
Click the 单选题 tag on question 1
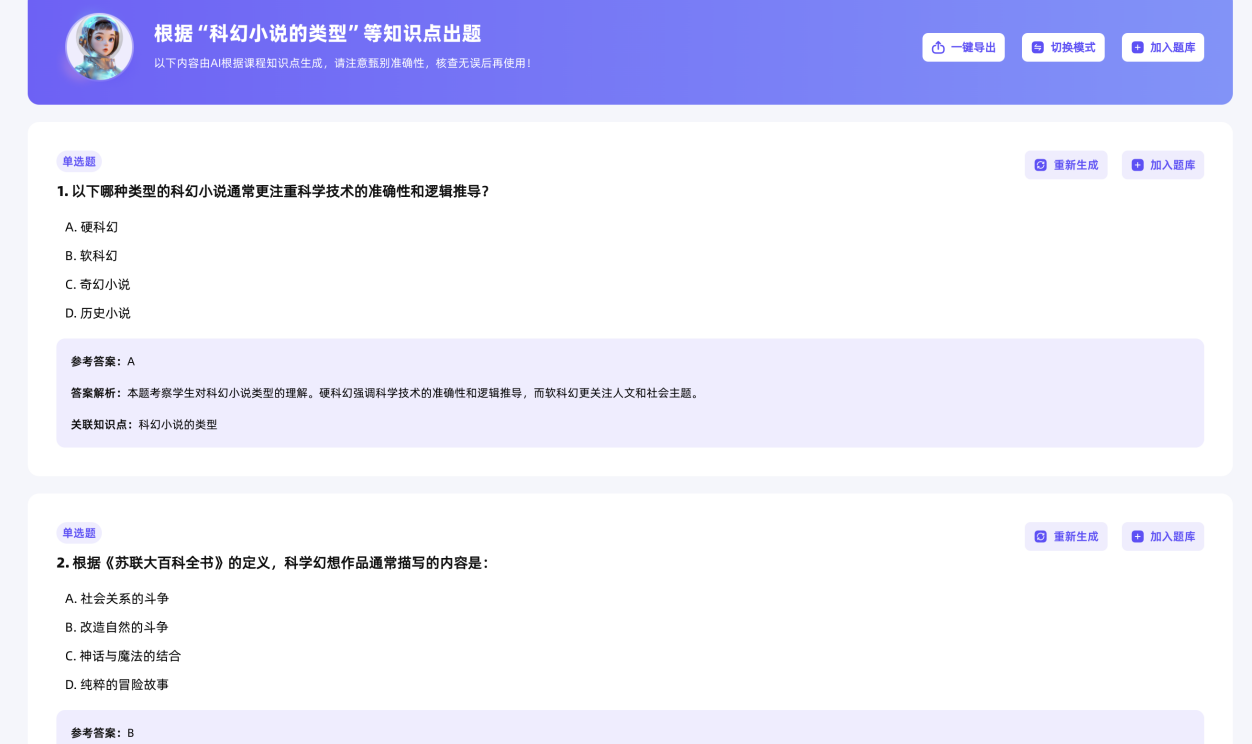[x=79, y=162]
